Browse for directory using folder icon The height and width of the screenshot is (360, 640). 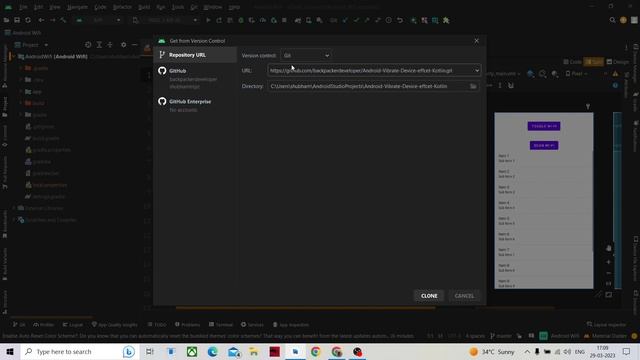473,86
